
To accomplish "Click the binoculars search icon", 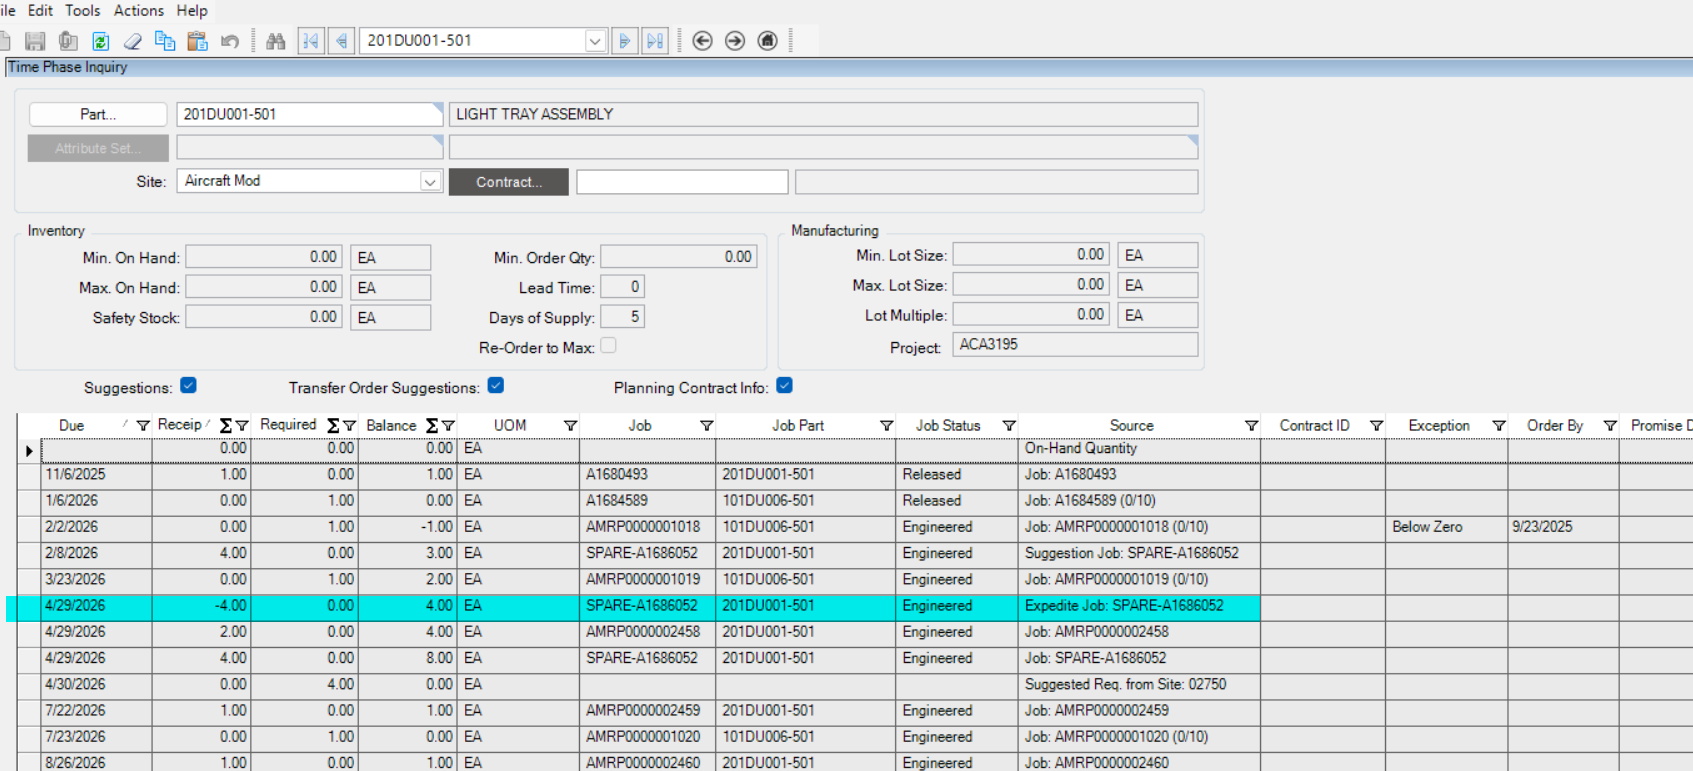I will pos(276,41).
